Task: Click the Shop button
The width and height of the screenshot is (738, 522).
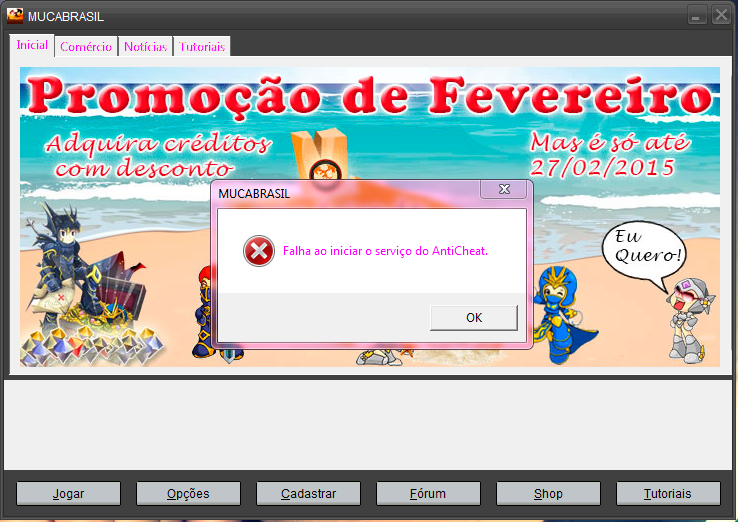Action: coord(548,494)
